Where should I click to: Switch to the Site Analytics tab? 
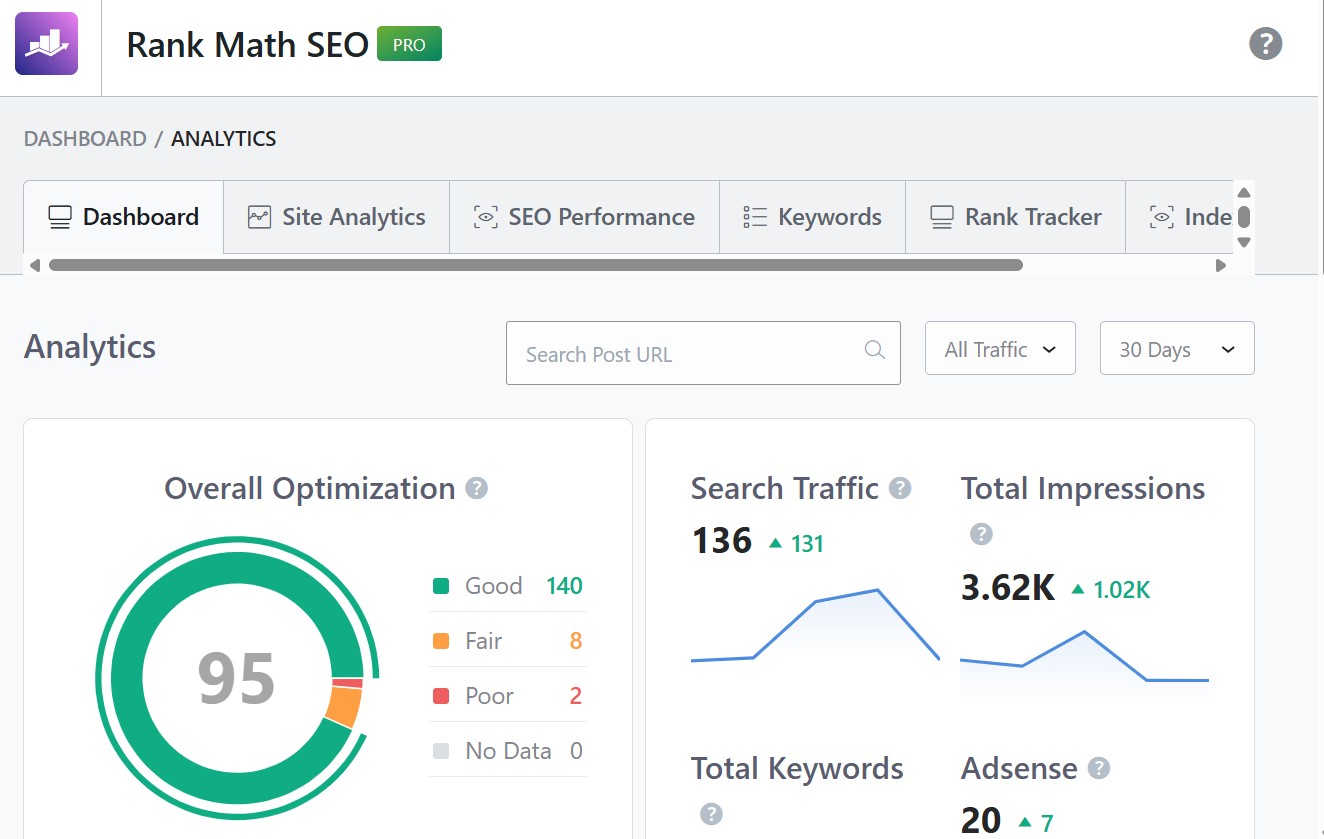tap(337, 217)
